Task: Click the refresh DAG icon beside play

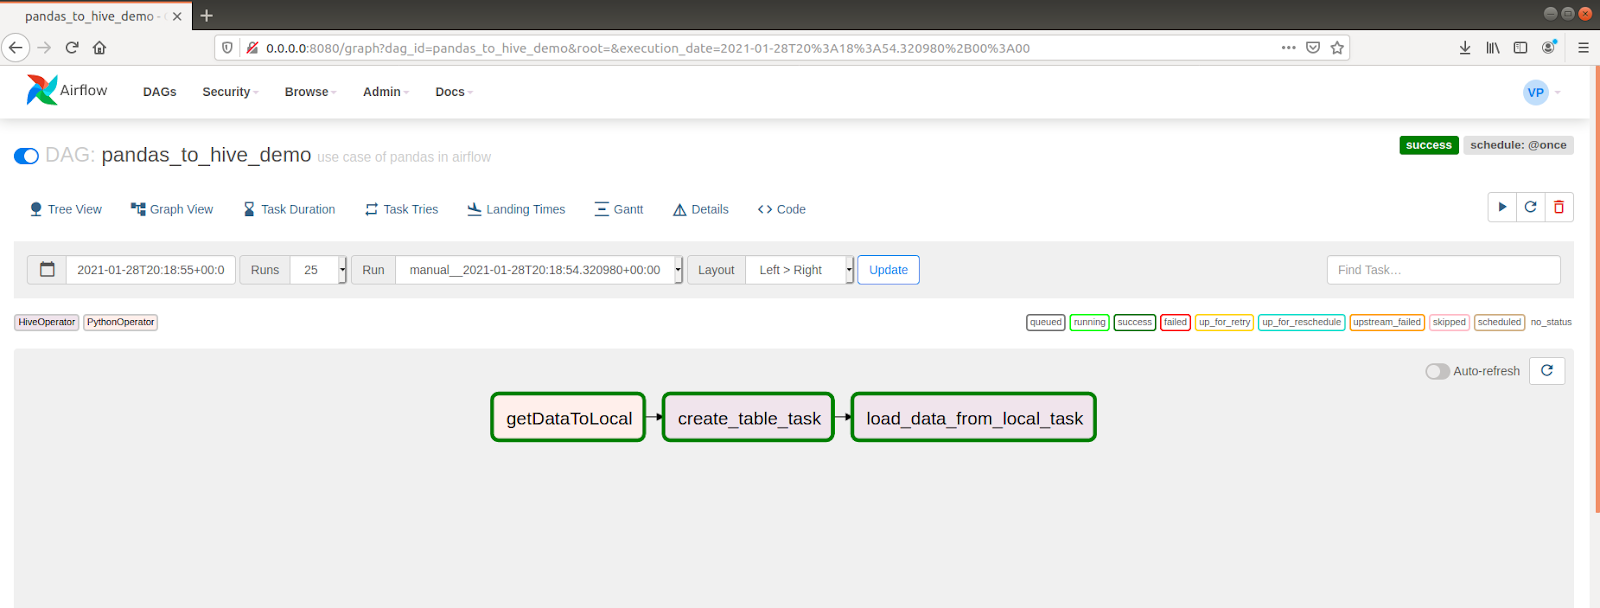Action: pyautogui.click(x=1530, y=207)
